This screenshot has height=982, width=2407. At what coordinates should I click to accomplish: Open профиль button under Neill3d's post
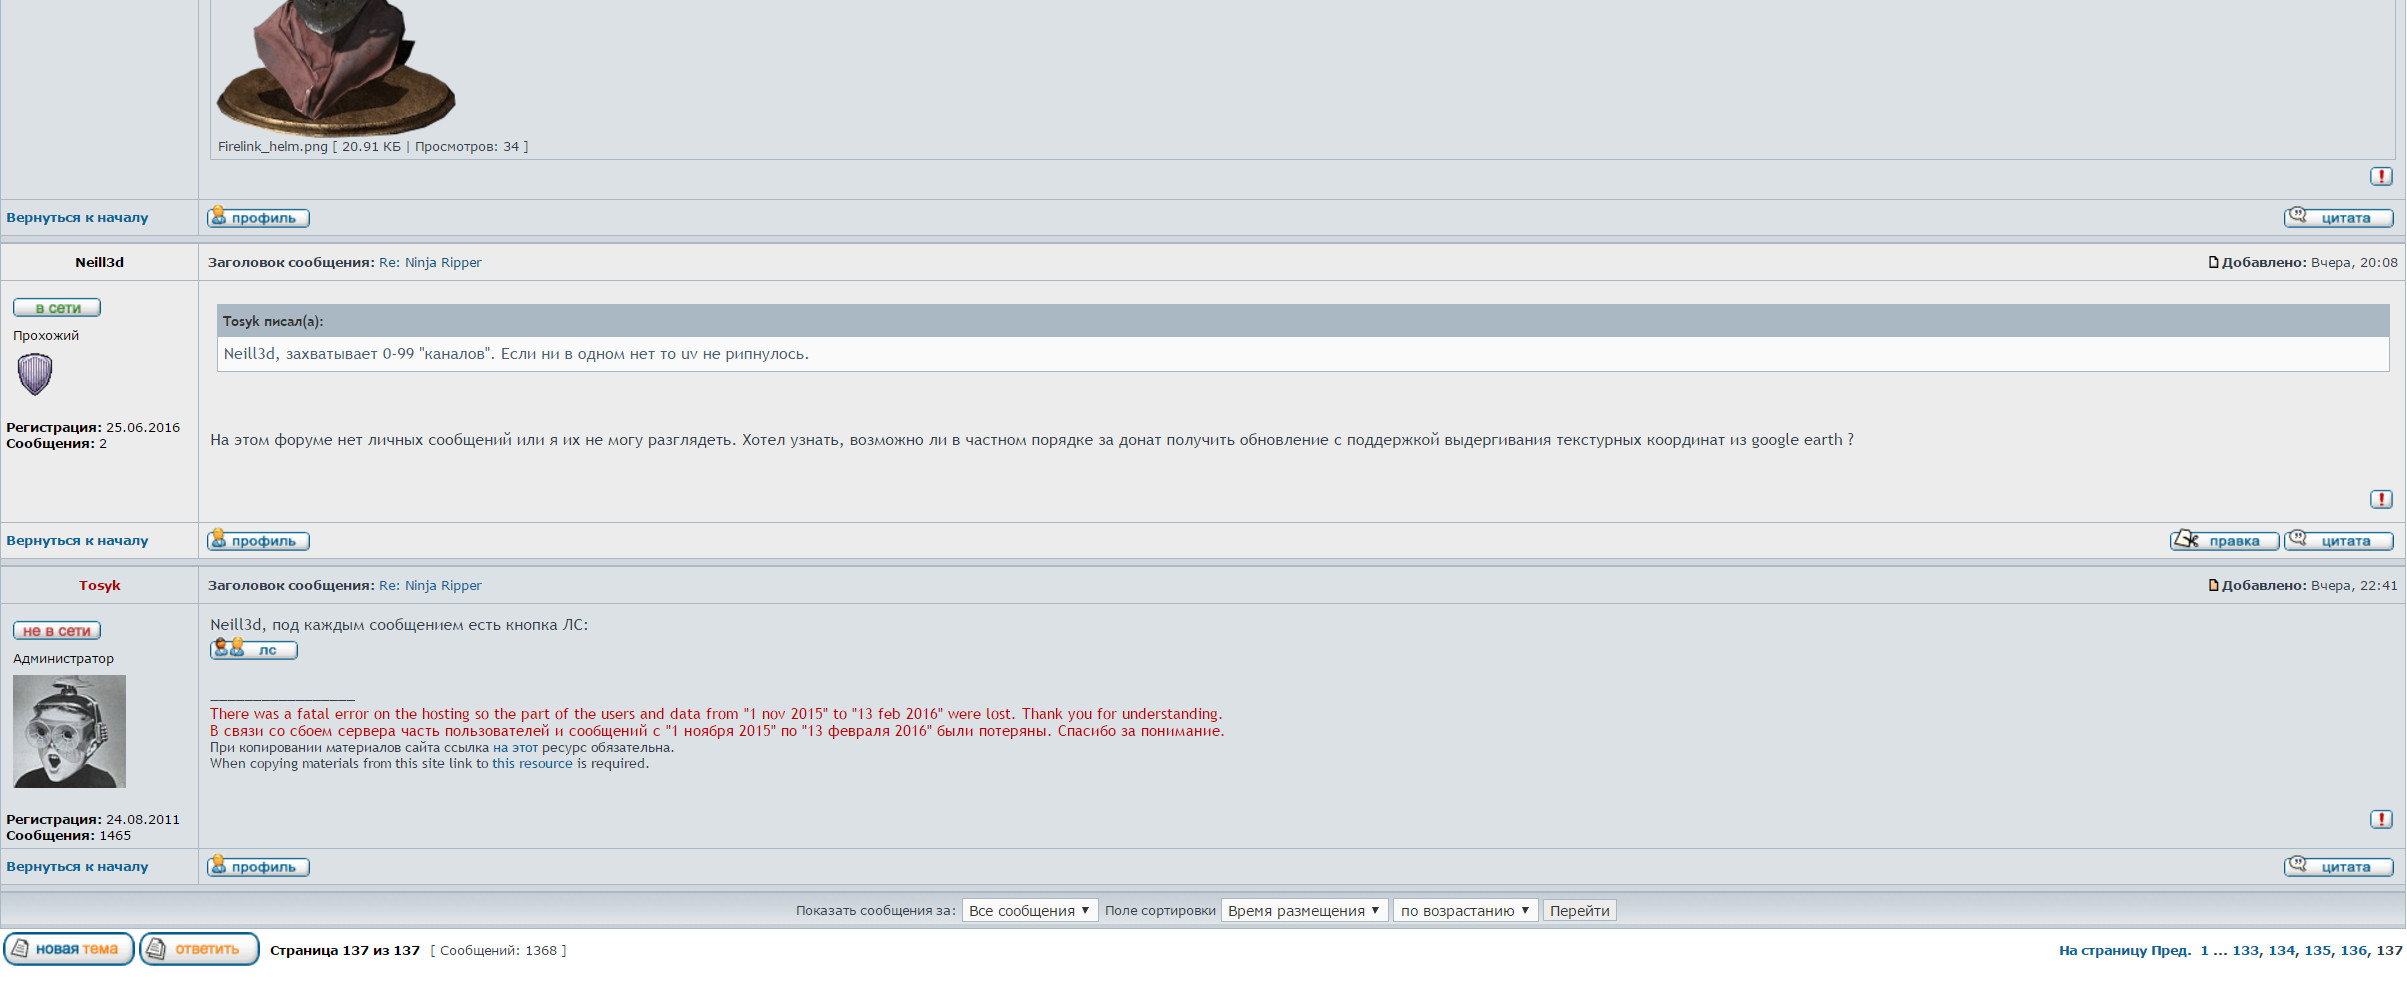258,541
